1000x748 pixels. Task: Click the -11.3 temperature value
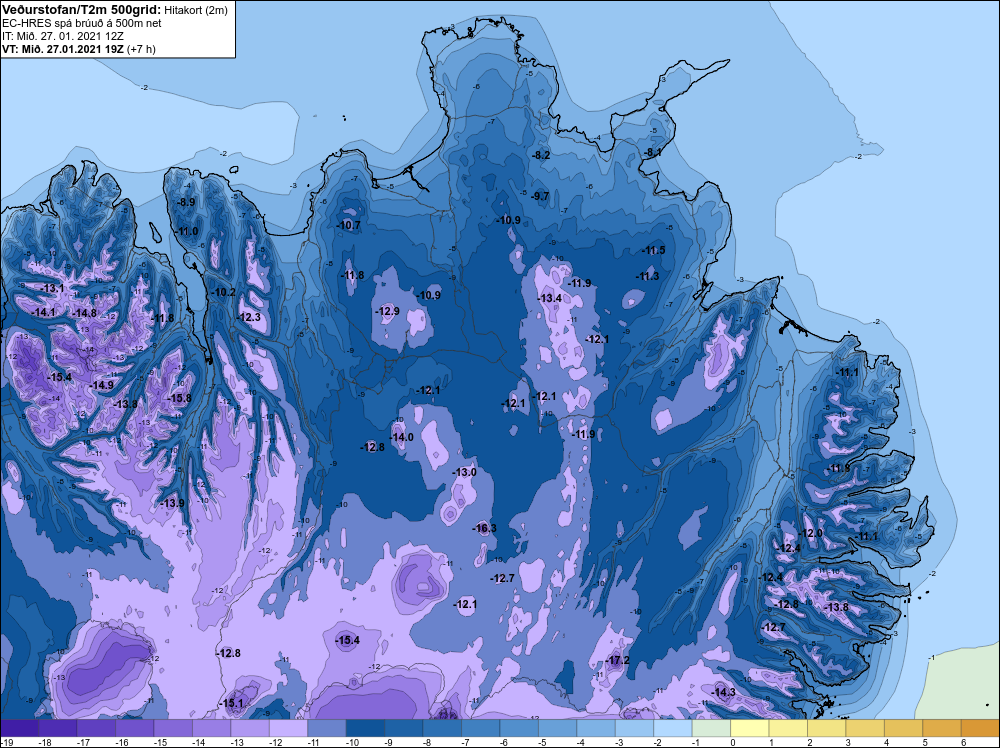point(648,276)
